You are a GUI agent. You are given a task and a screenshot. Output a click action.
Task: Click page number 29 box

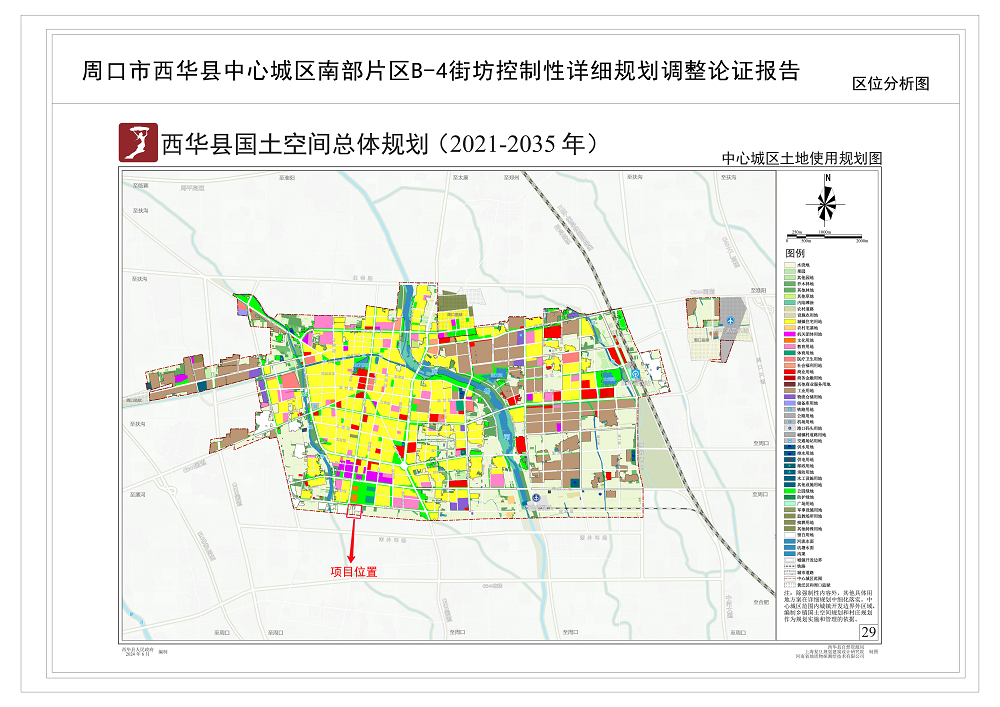point(867,631)
